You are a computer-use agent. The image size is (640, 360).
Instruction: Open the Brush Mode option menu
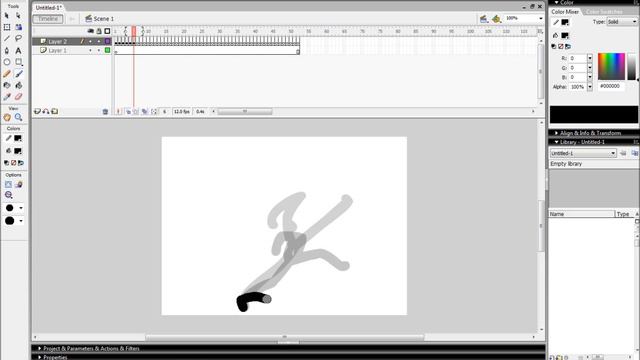(x=8, y=195)
